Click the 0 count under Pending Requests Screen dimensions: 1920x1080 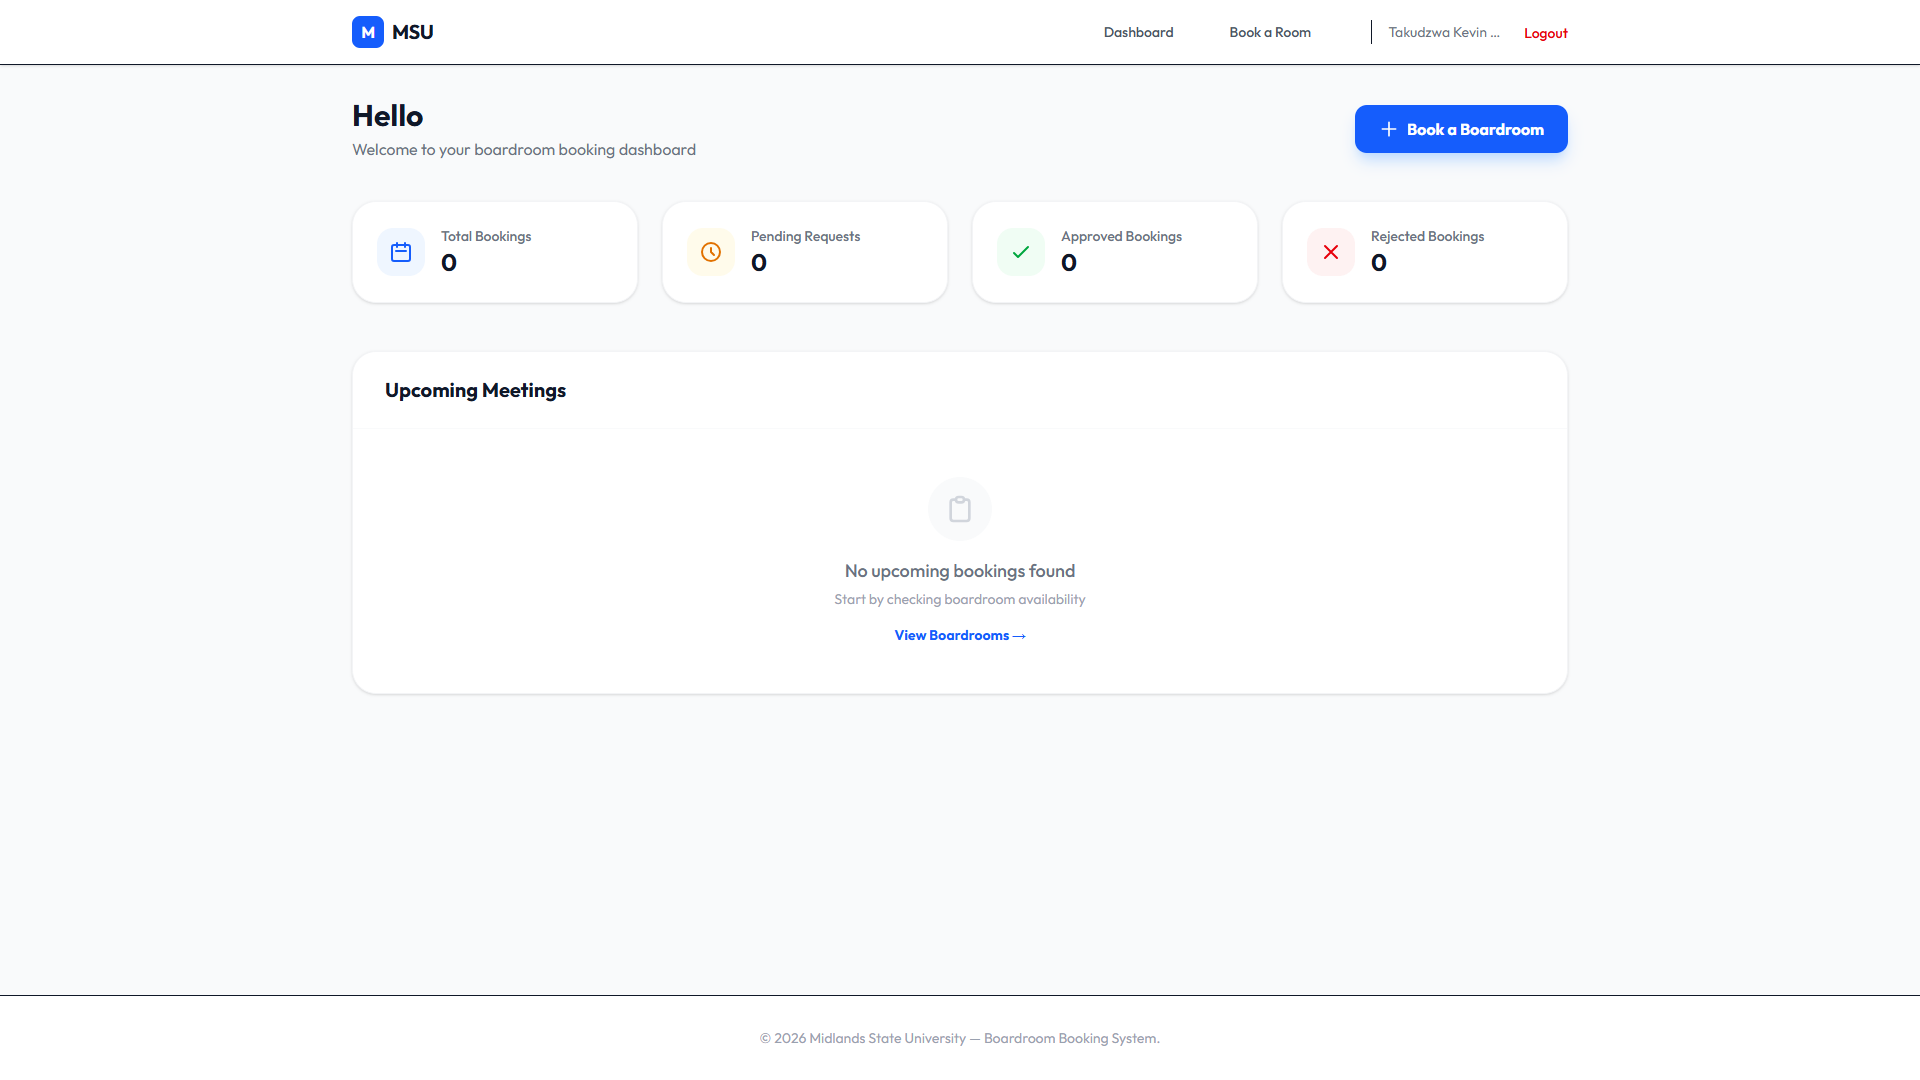[759, 263]
